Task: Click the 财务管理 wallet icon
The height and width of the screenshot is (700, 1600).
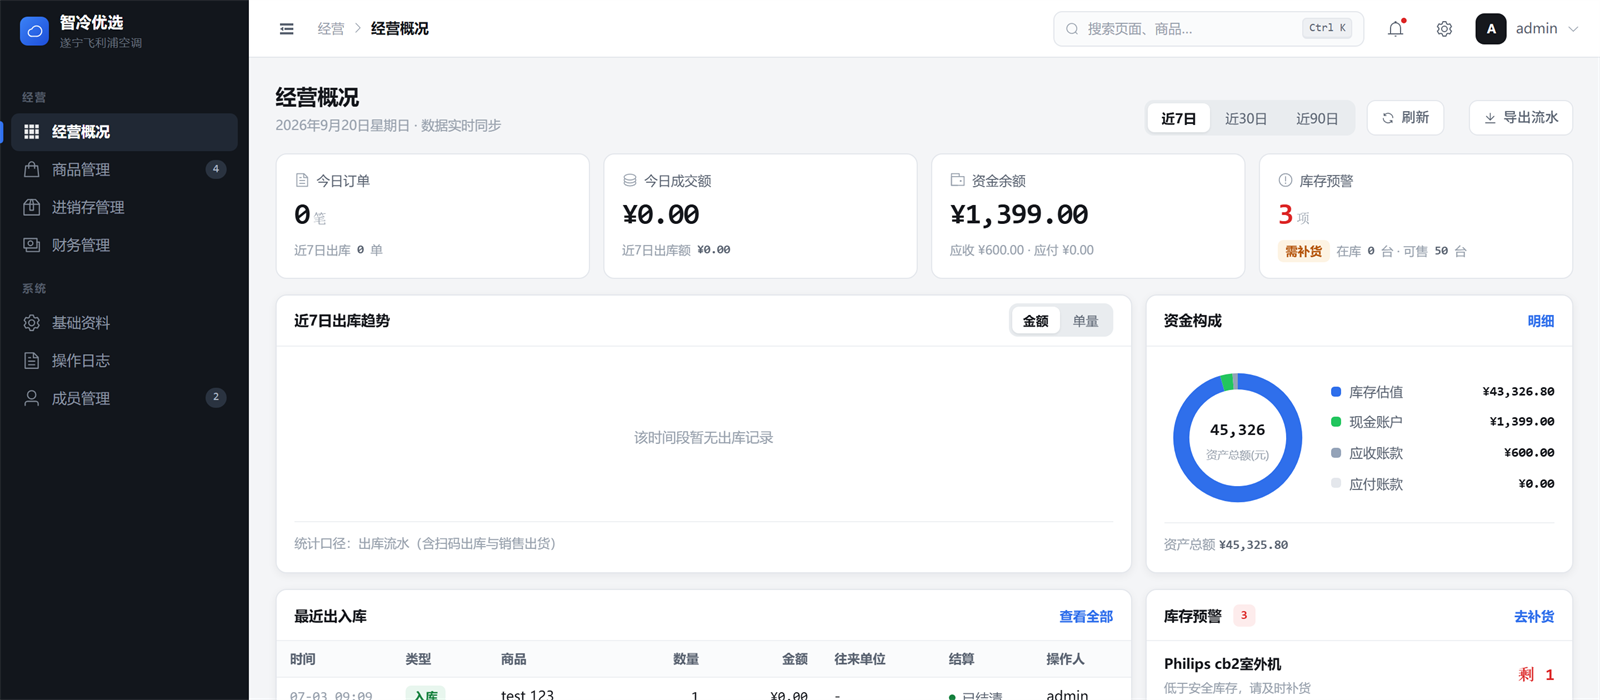Action: pos(32,245)
